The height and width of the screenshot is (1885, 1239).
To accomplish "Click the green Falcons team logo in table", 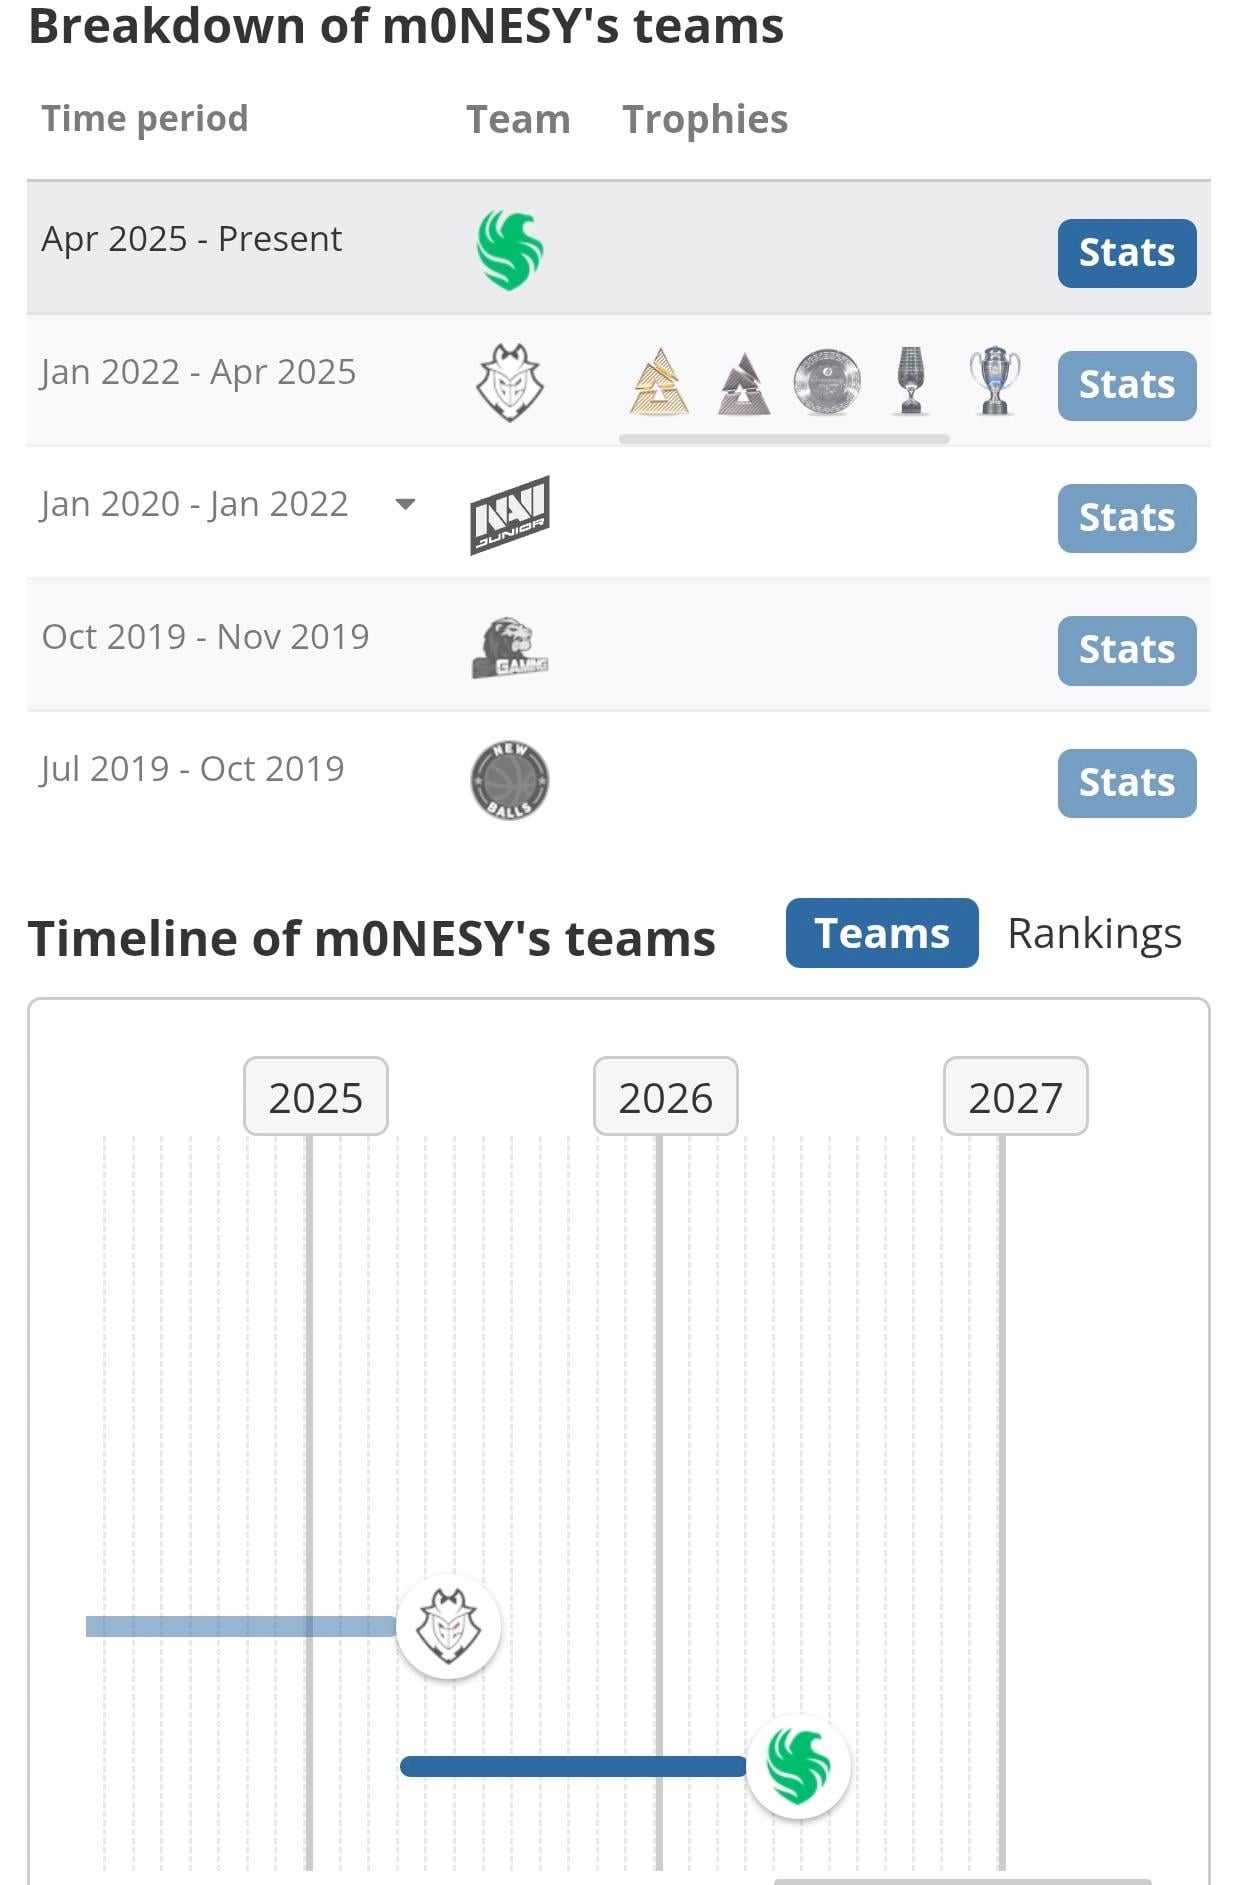I will click(x=510, y=250).
